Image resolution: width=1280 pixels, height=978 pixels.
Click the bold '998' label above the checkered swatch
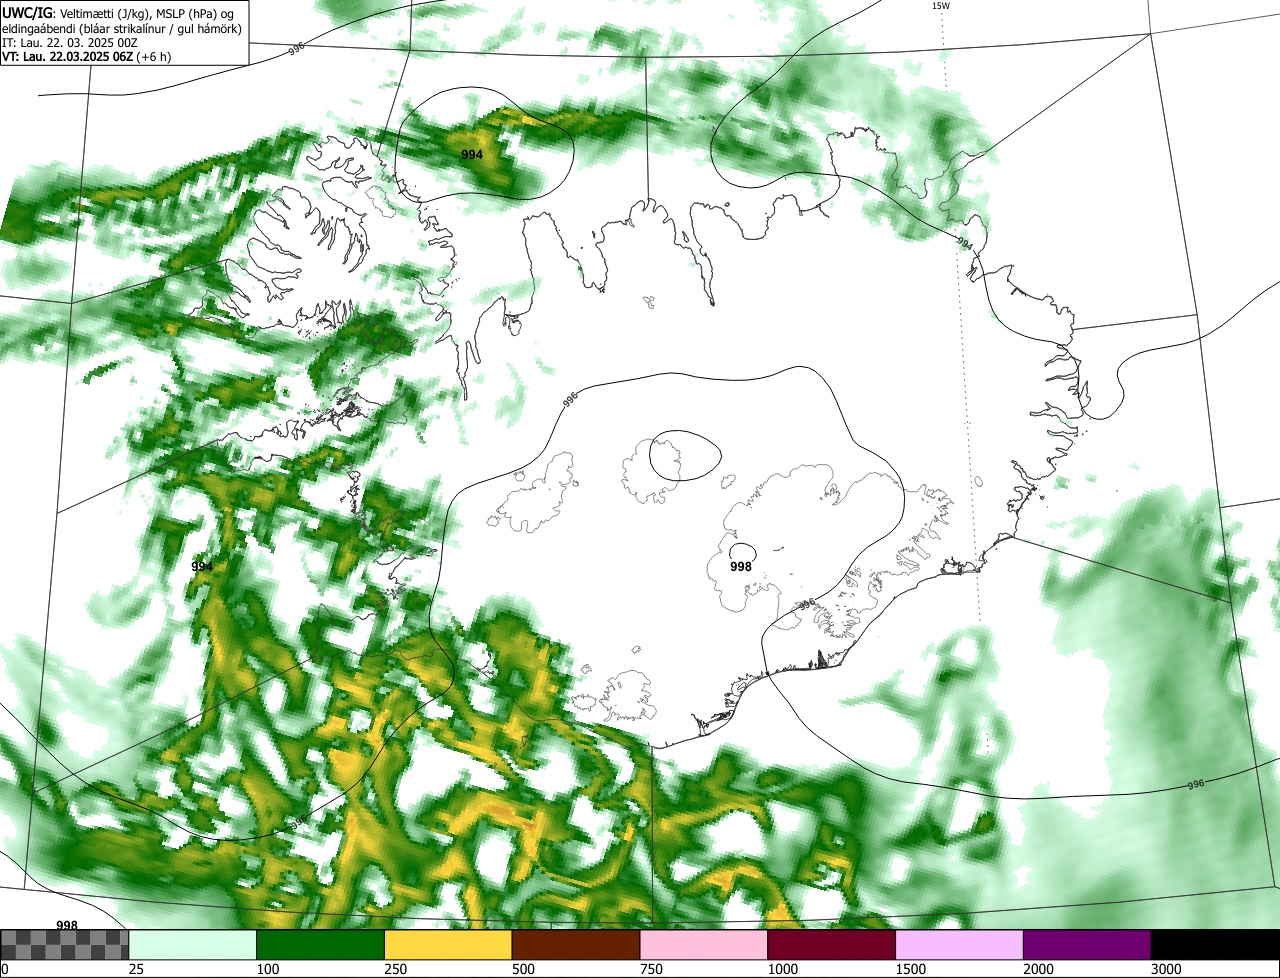tap(67, 925)
